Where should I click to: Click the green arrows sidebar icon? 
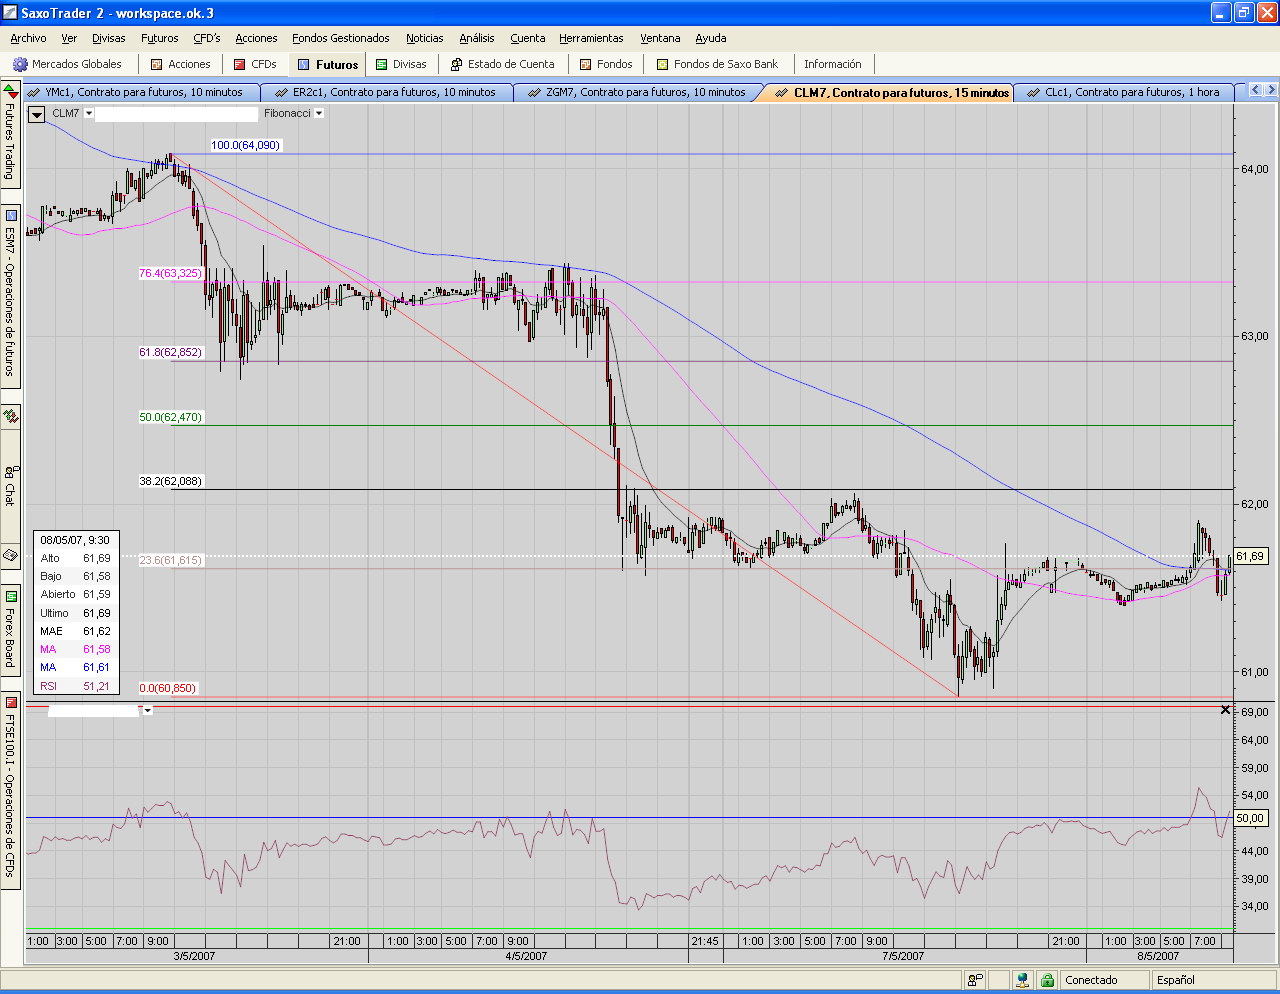(10, 416)
